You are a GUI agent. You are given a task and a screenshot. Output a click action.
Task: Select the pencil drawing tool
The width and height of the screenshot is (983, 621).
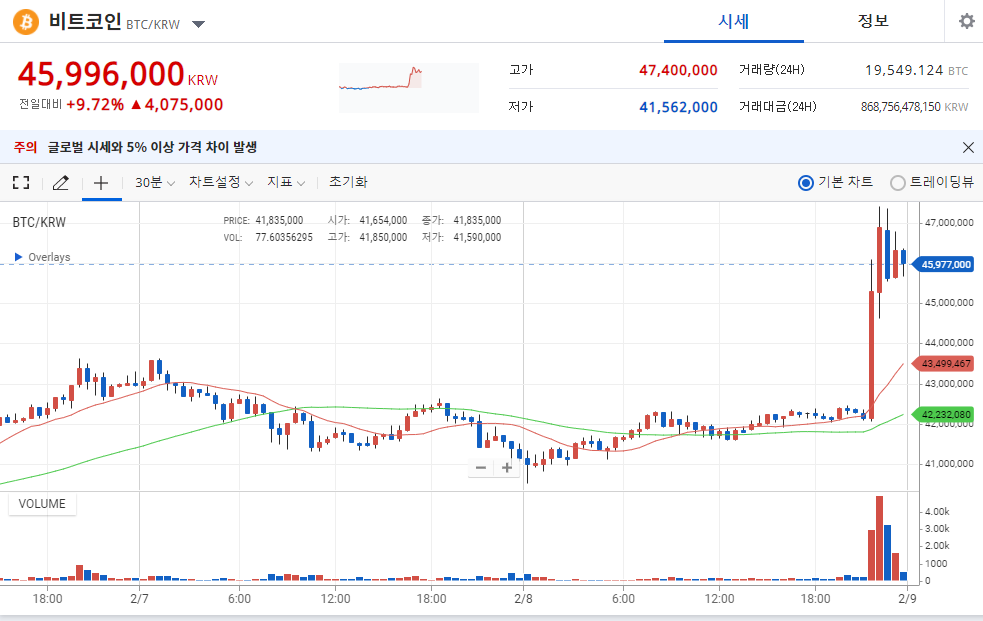[60, 182]
